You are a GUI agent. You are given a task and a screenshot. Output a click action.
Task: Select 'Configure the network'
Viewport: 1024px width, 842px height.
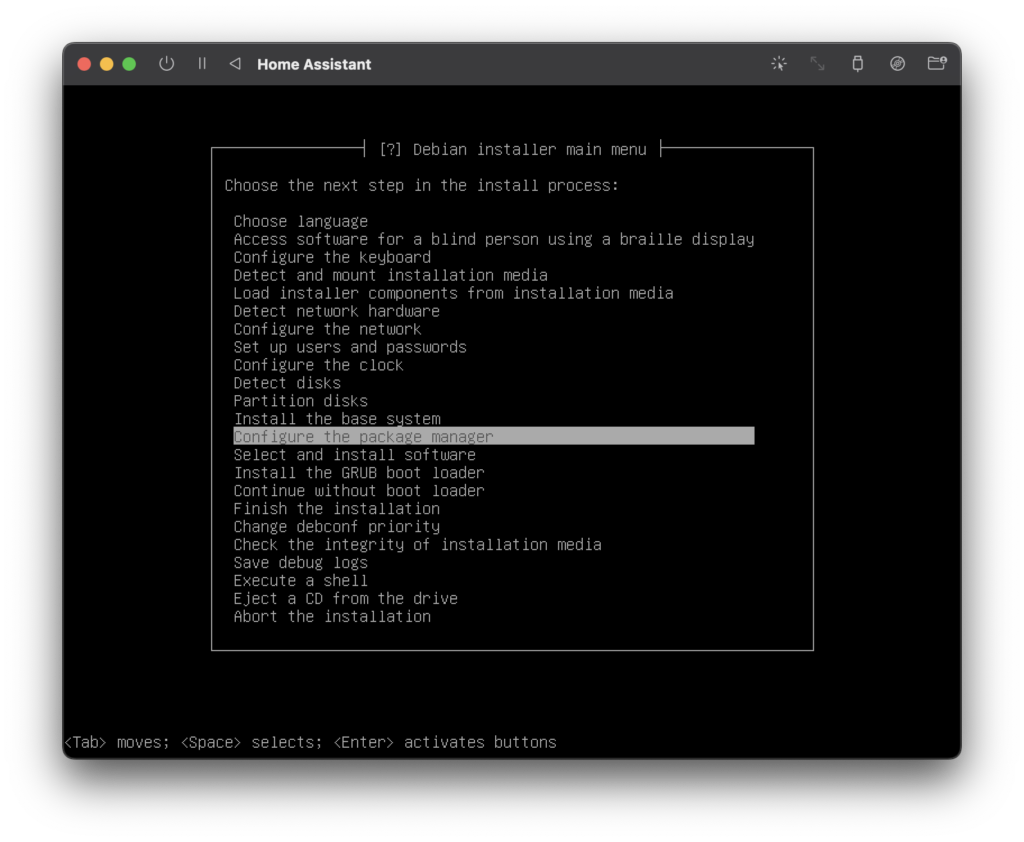(x=327, y=329)
